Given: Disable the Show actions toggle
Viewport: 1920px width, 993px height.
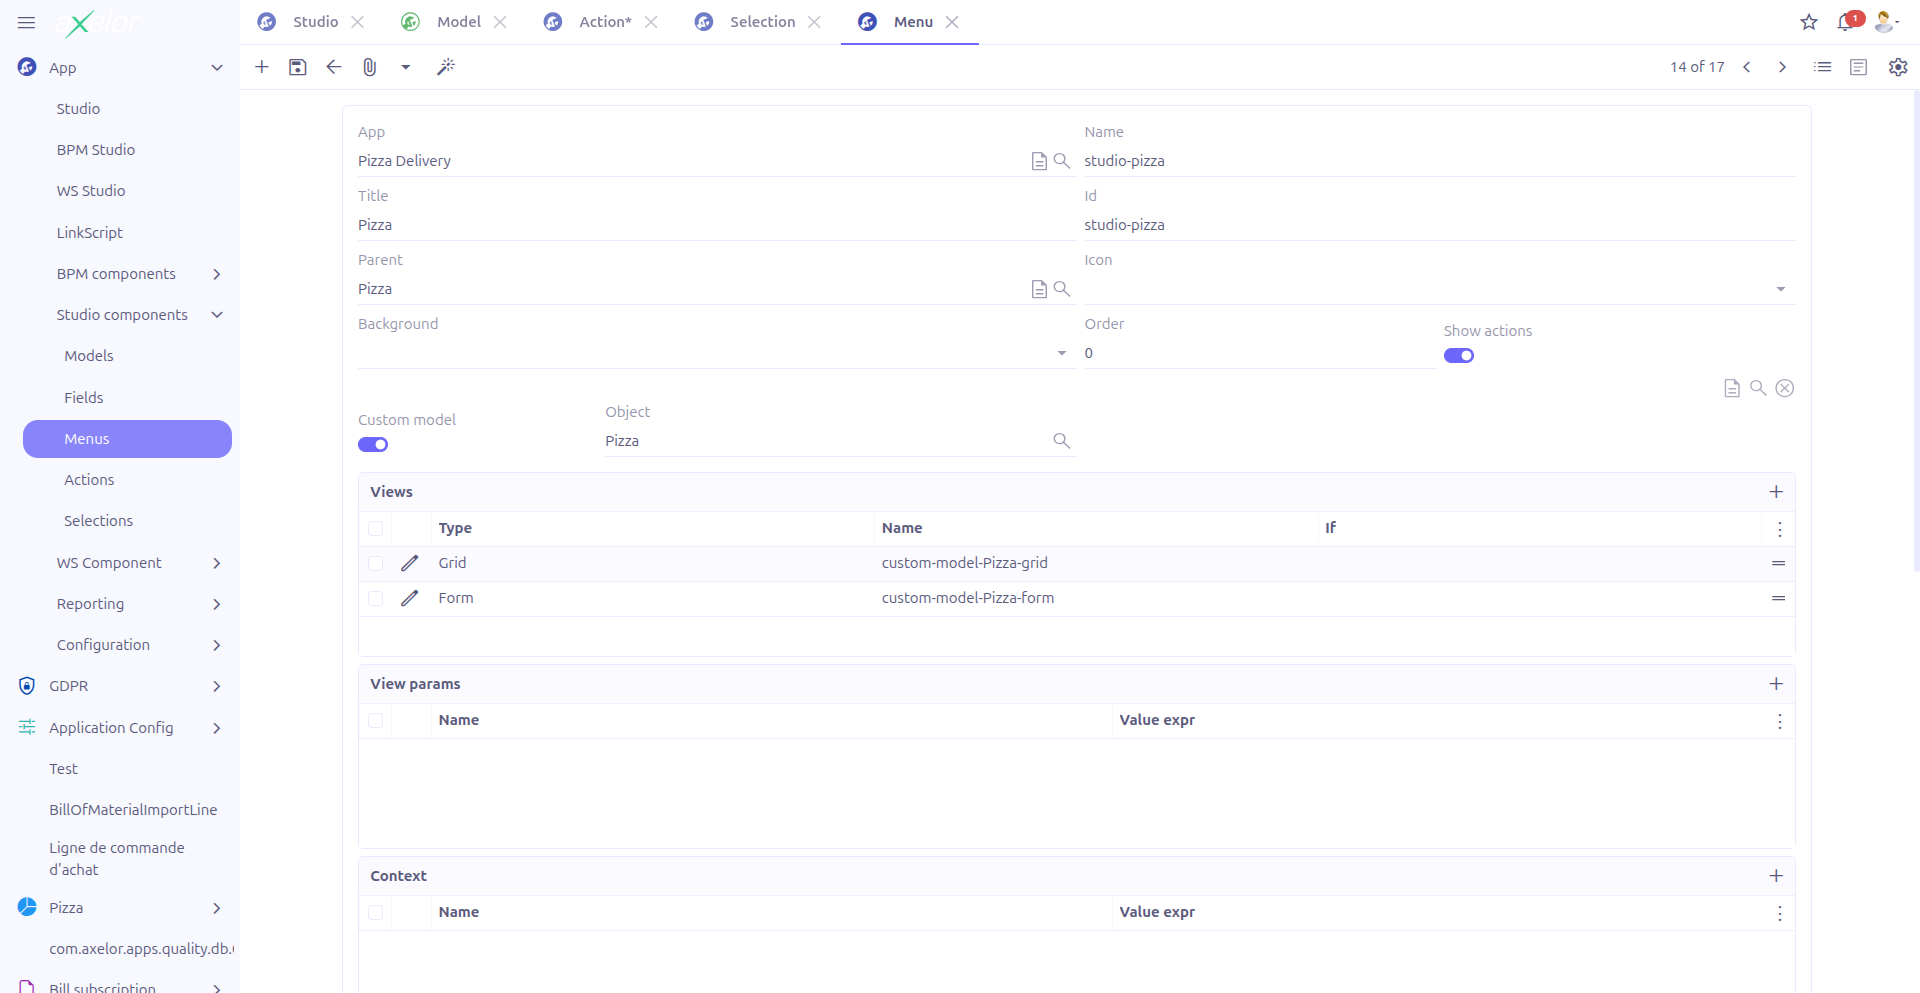Looking at the screenshot, I should point(1459,355).
